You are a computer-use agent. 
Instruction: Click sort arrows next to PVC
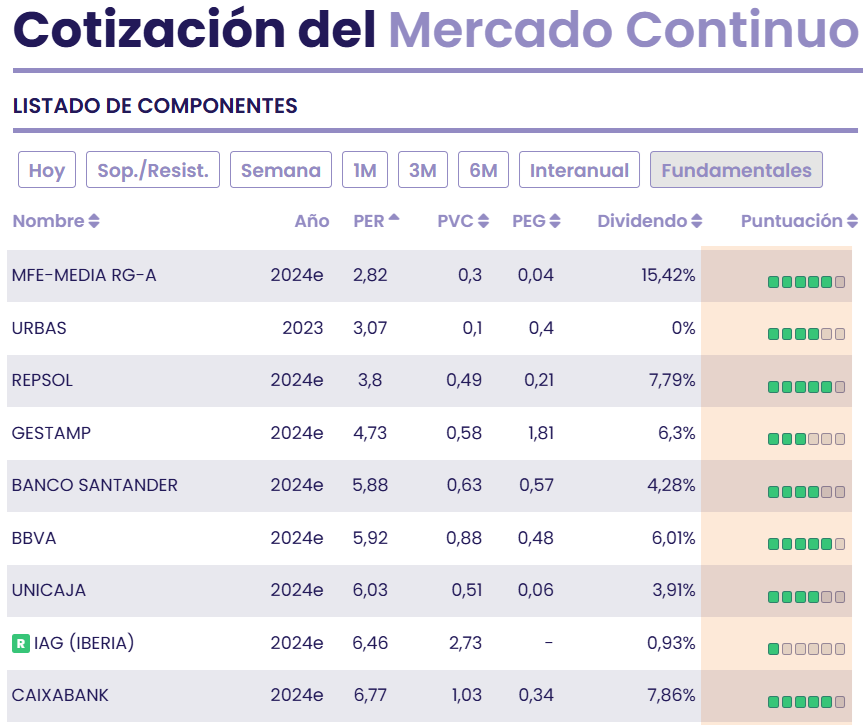[483, 221]
